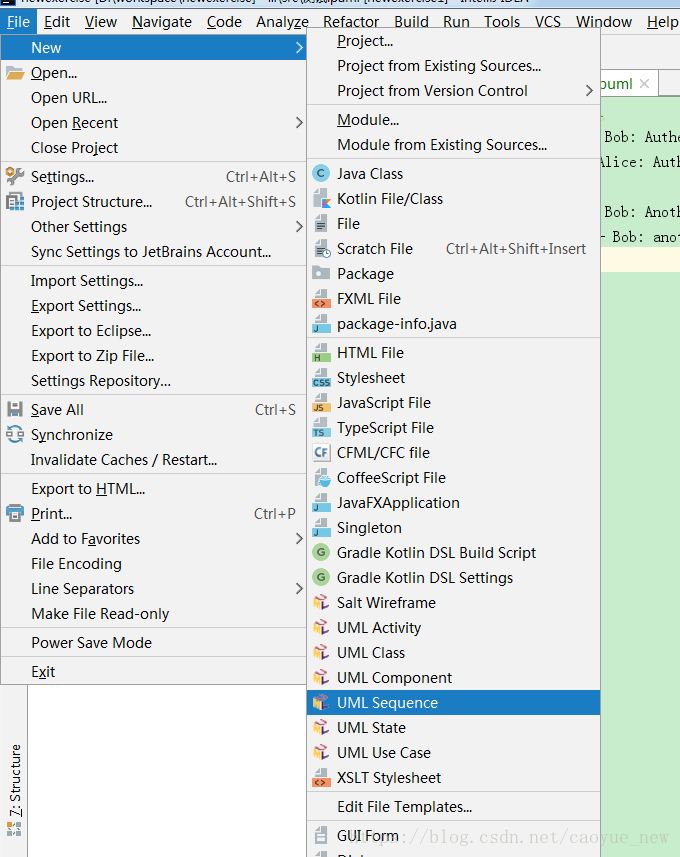Open the Structure tool window tab
This screenshot has width=680, height=857.
[15, 790]
